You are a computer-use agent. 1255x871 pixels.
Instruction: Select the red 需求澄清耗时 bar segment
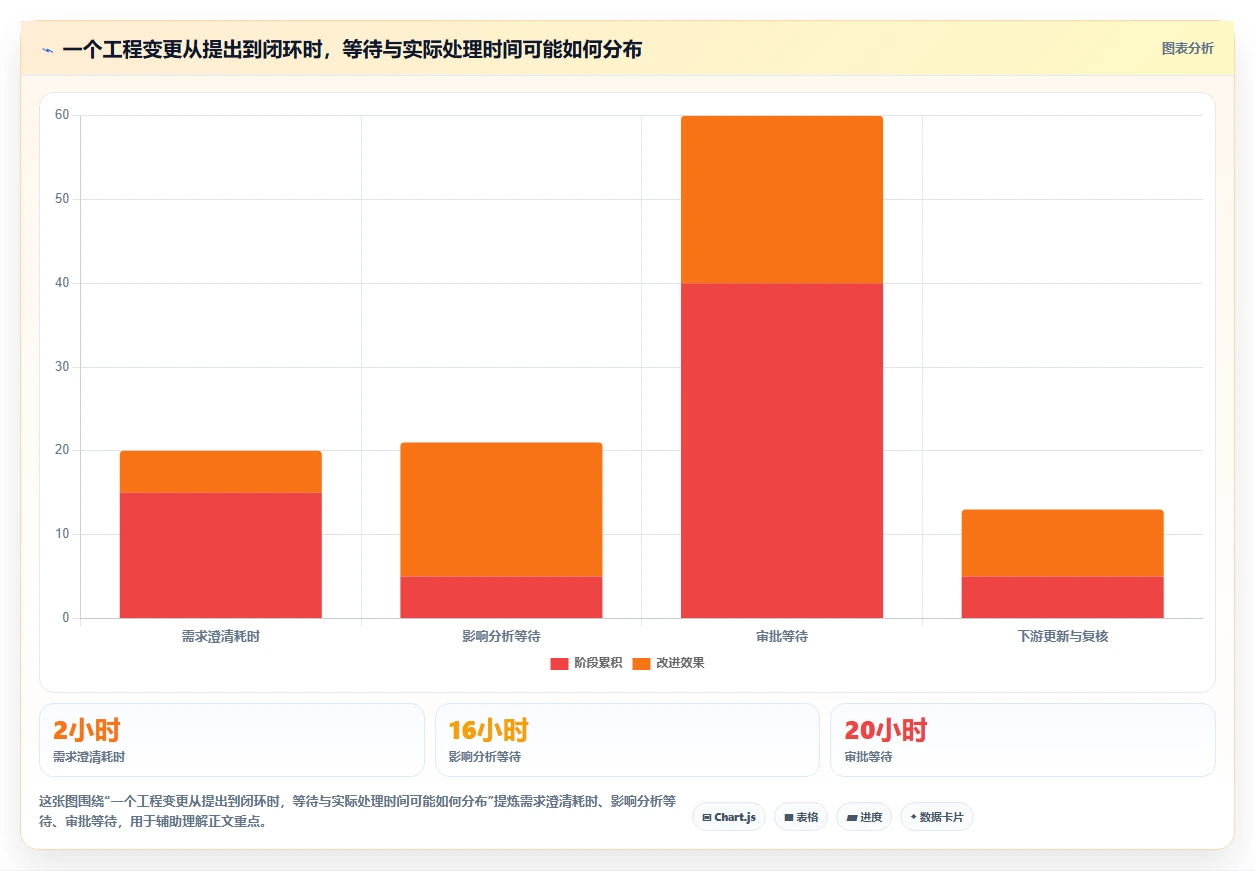coord(221,555)
